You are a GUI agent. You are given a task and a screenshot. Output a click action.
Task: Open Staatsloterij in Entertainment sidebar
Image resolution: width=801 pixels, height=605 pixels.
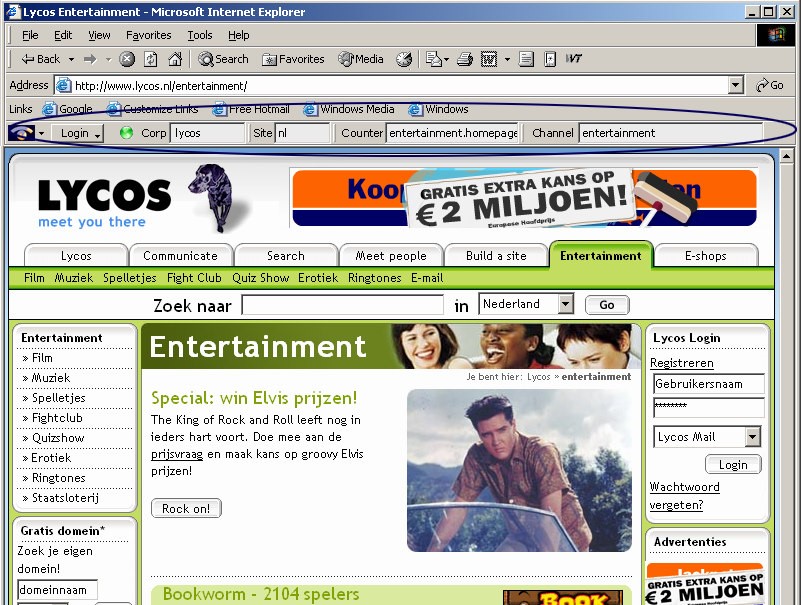tap(65, 498)
